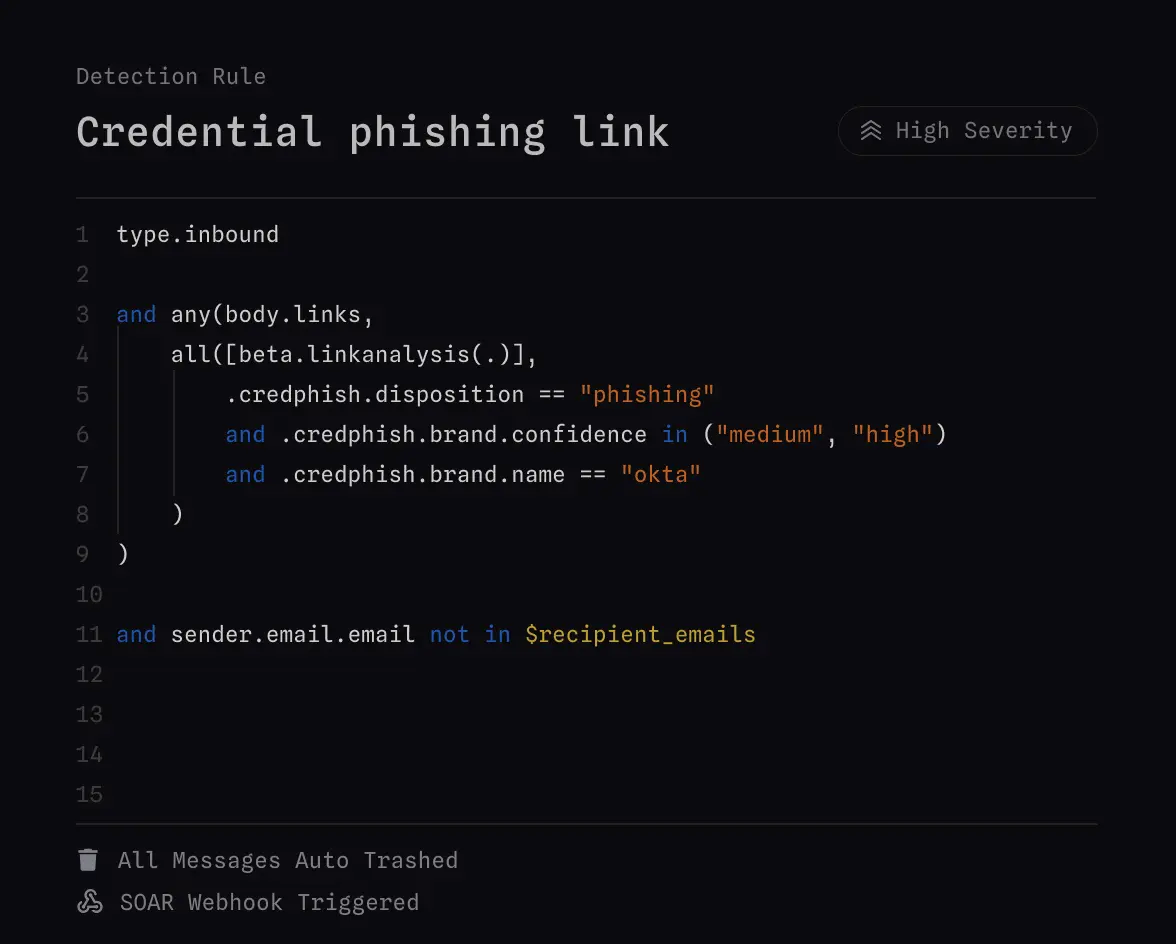Viewport: 1176px width, 944px height.
Task: Click line number 11 in the editor
Action: coord(88,634)
